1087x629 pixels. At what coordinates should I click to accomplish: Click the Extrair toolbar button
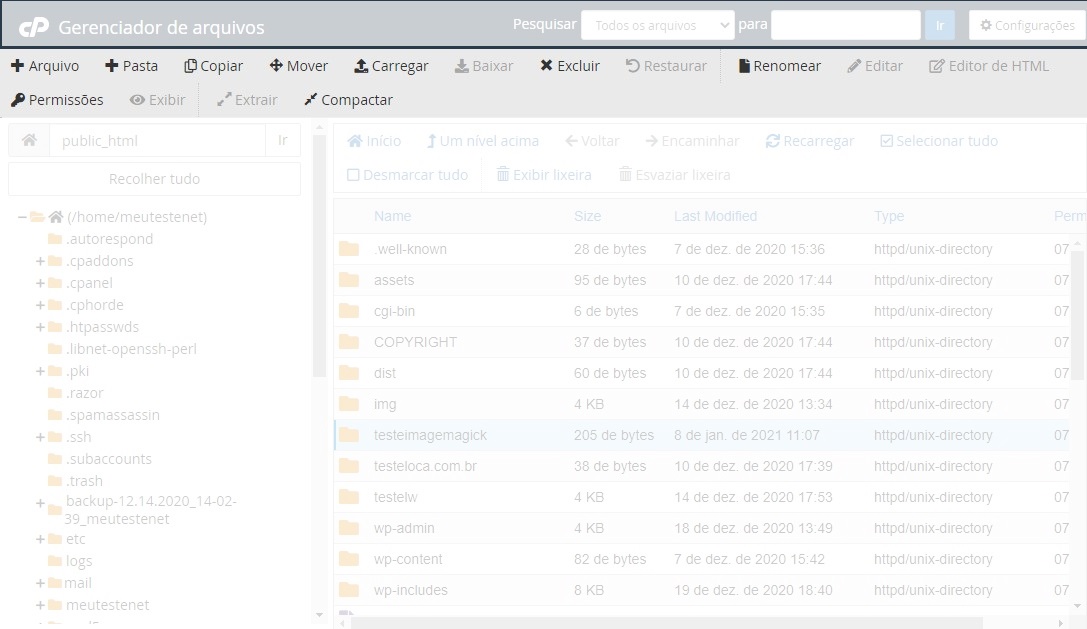click(247, 100)
